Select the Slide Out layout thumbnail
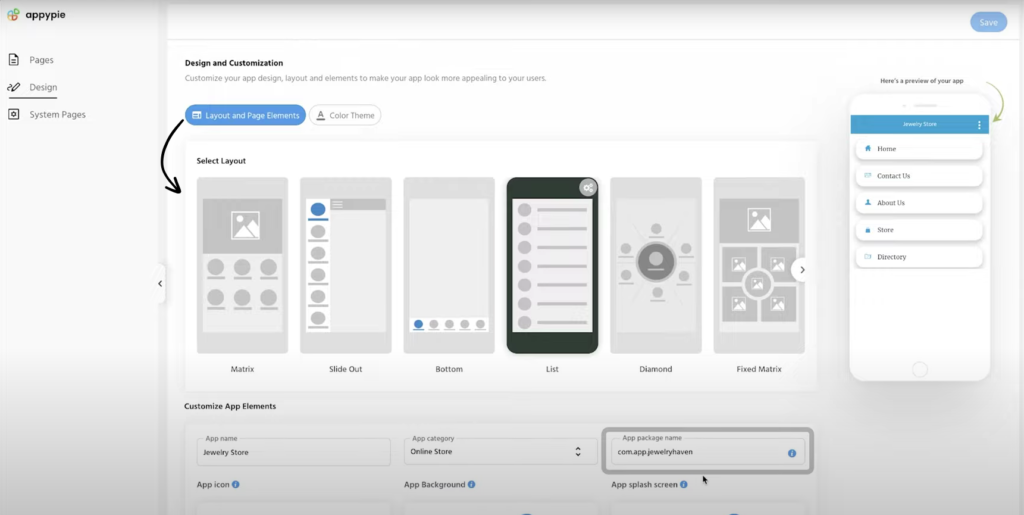 point(345,265)
